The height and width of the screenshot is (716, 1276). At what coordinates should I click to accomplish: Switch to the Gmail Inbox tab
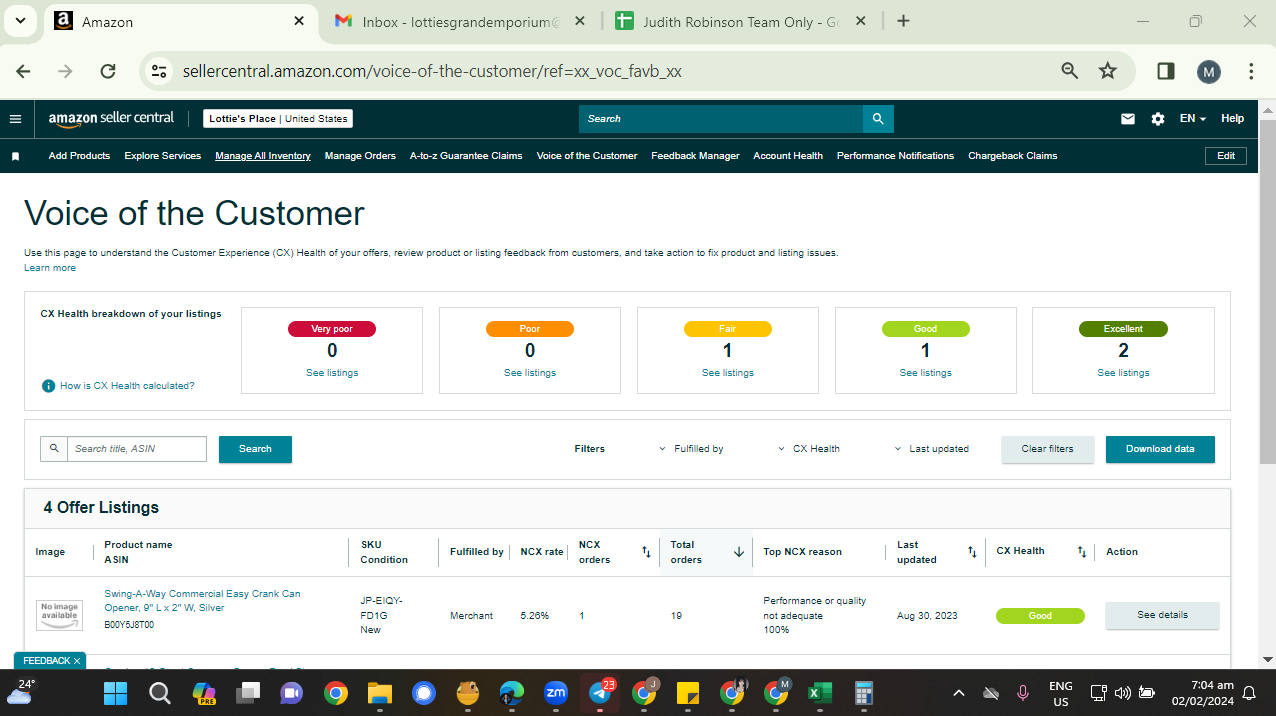coord(461,21)
